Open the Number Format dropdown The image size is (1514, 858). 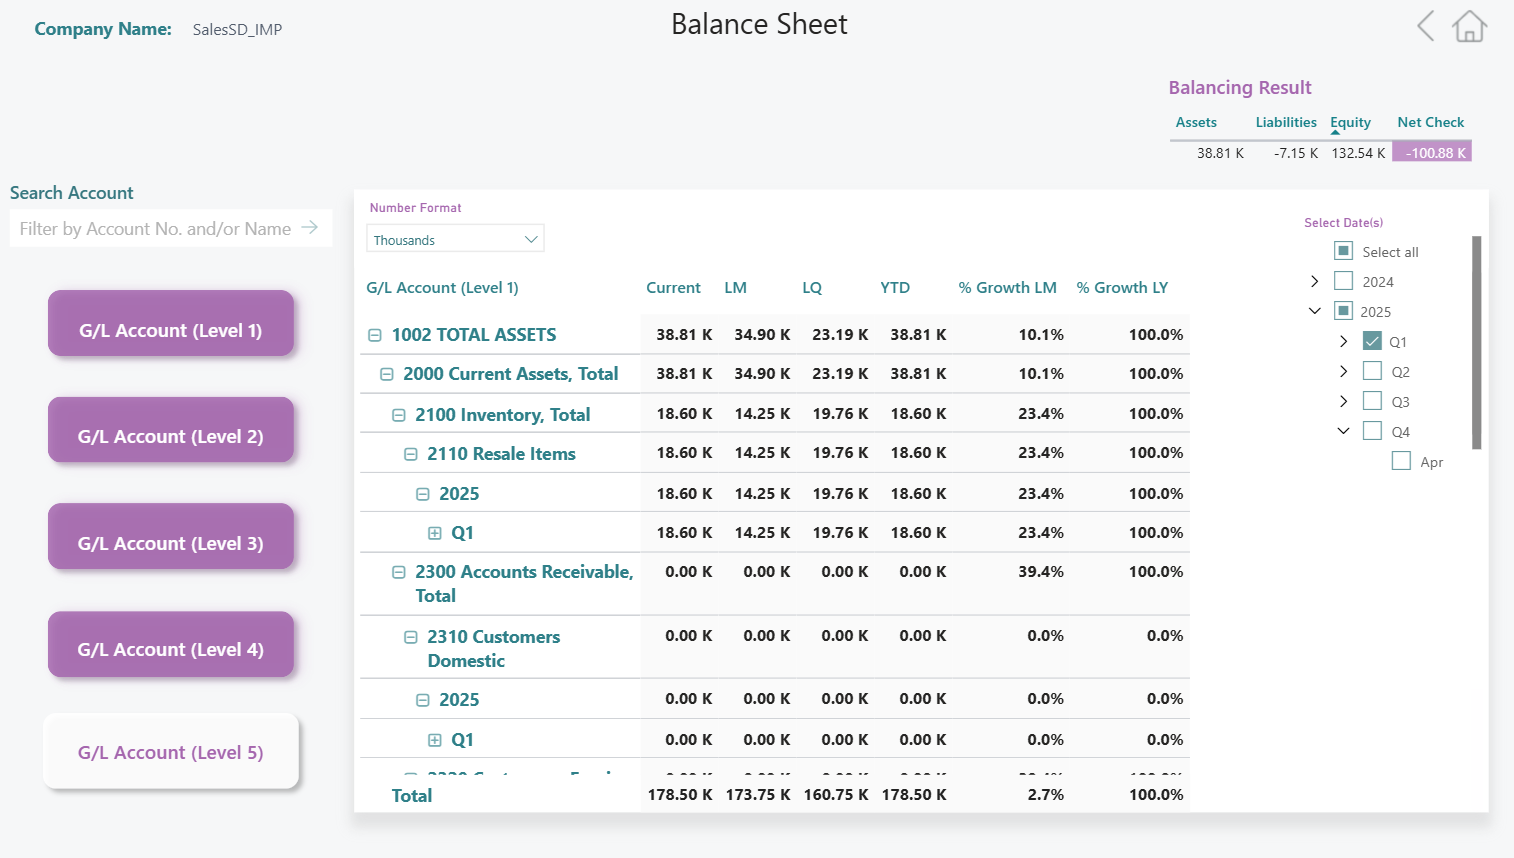(455, 240)
